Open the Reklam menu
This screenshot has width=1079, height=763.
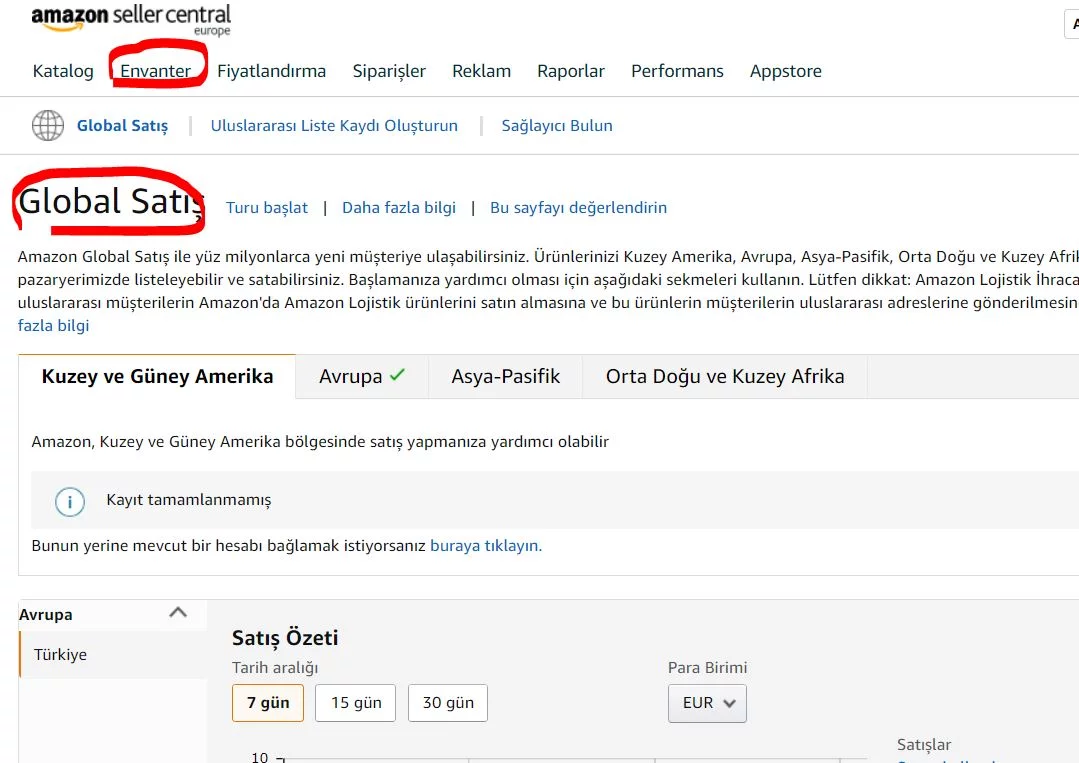click(481, 71)
